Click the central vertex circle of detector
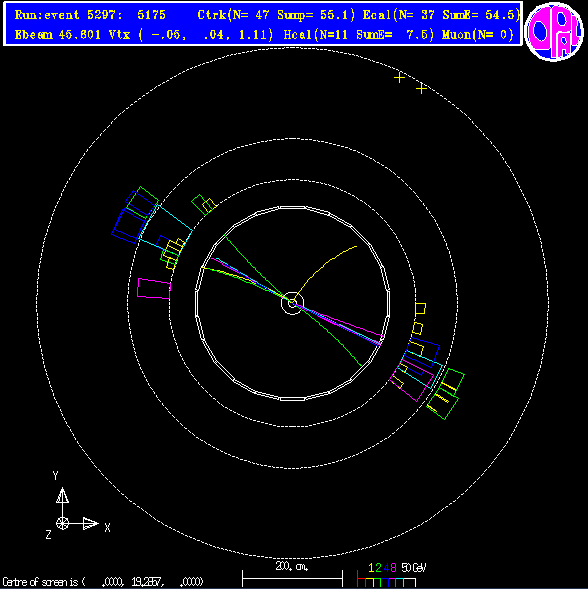The image size is (588, 589). [292, 303]
